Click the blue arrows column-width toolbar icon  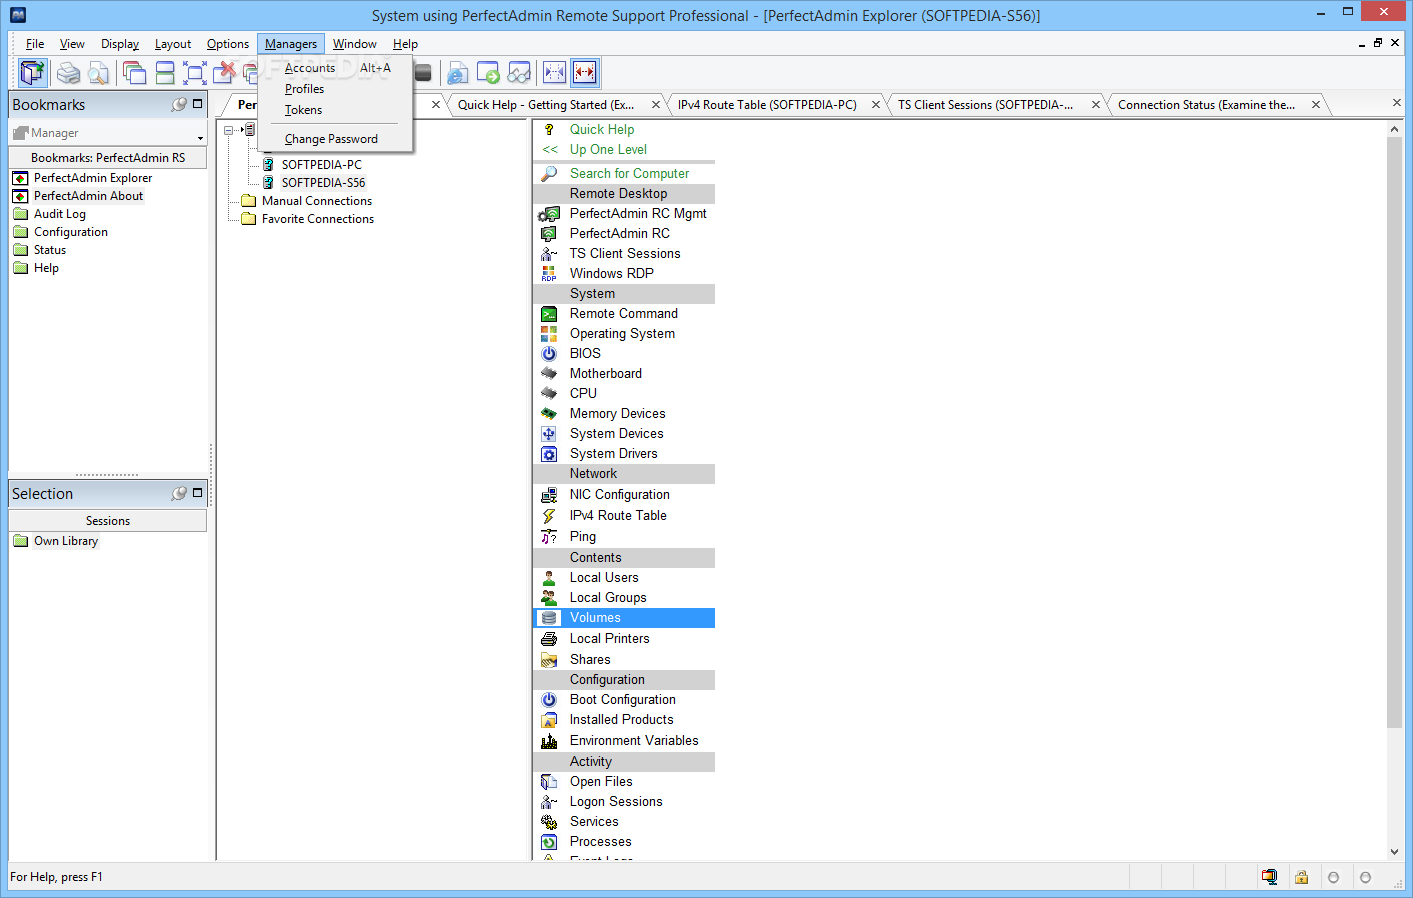click(554, 72)
